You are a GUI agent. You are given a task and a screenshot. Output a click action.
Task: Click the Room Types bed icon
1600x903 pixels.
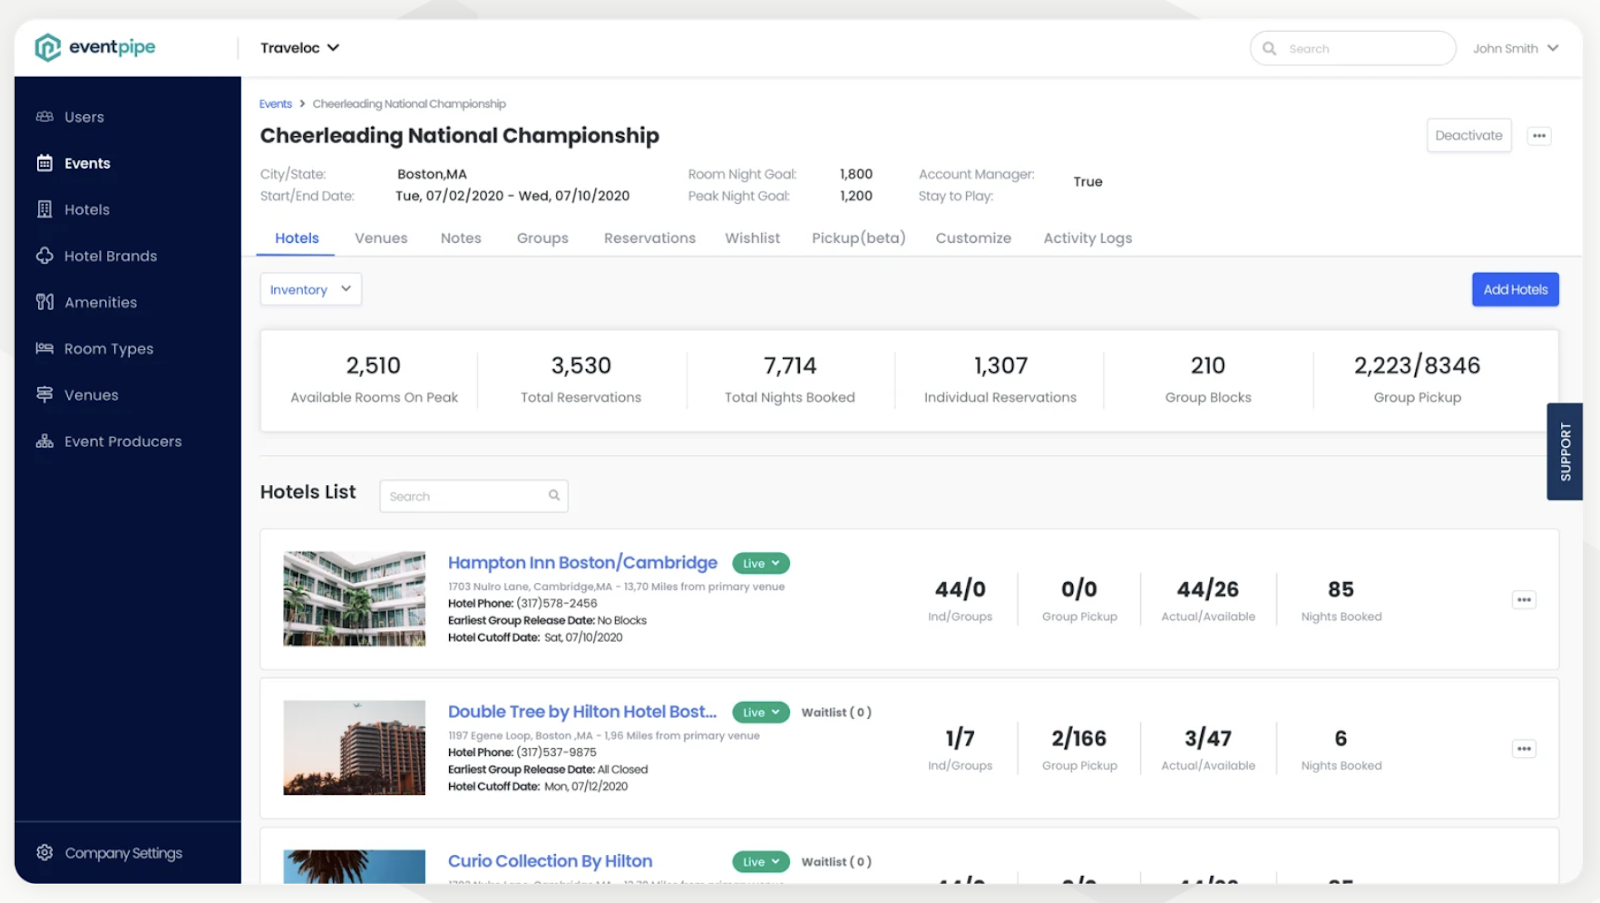point(44,348)
